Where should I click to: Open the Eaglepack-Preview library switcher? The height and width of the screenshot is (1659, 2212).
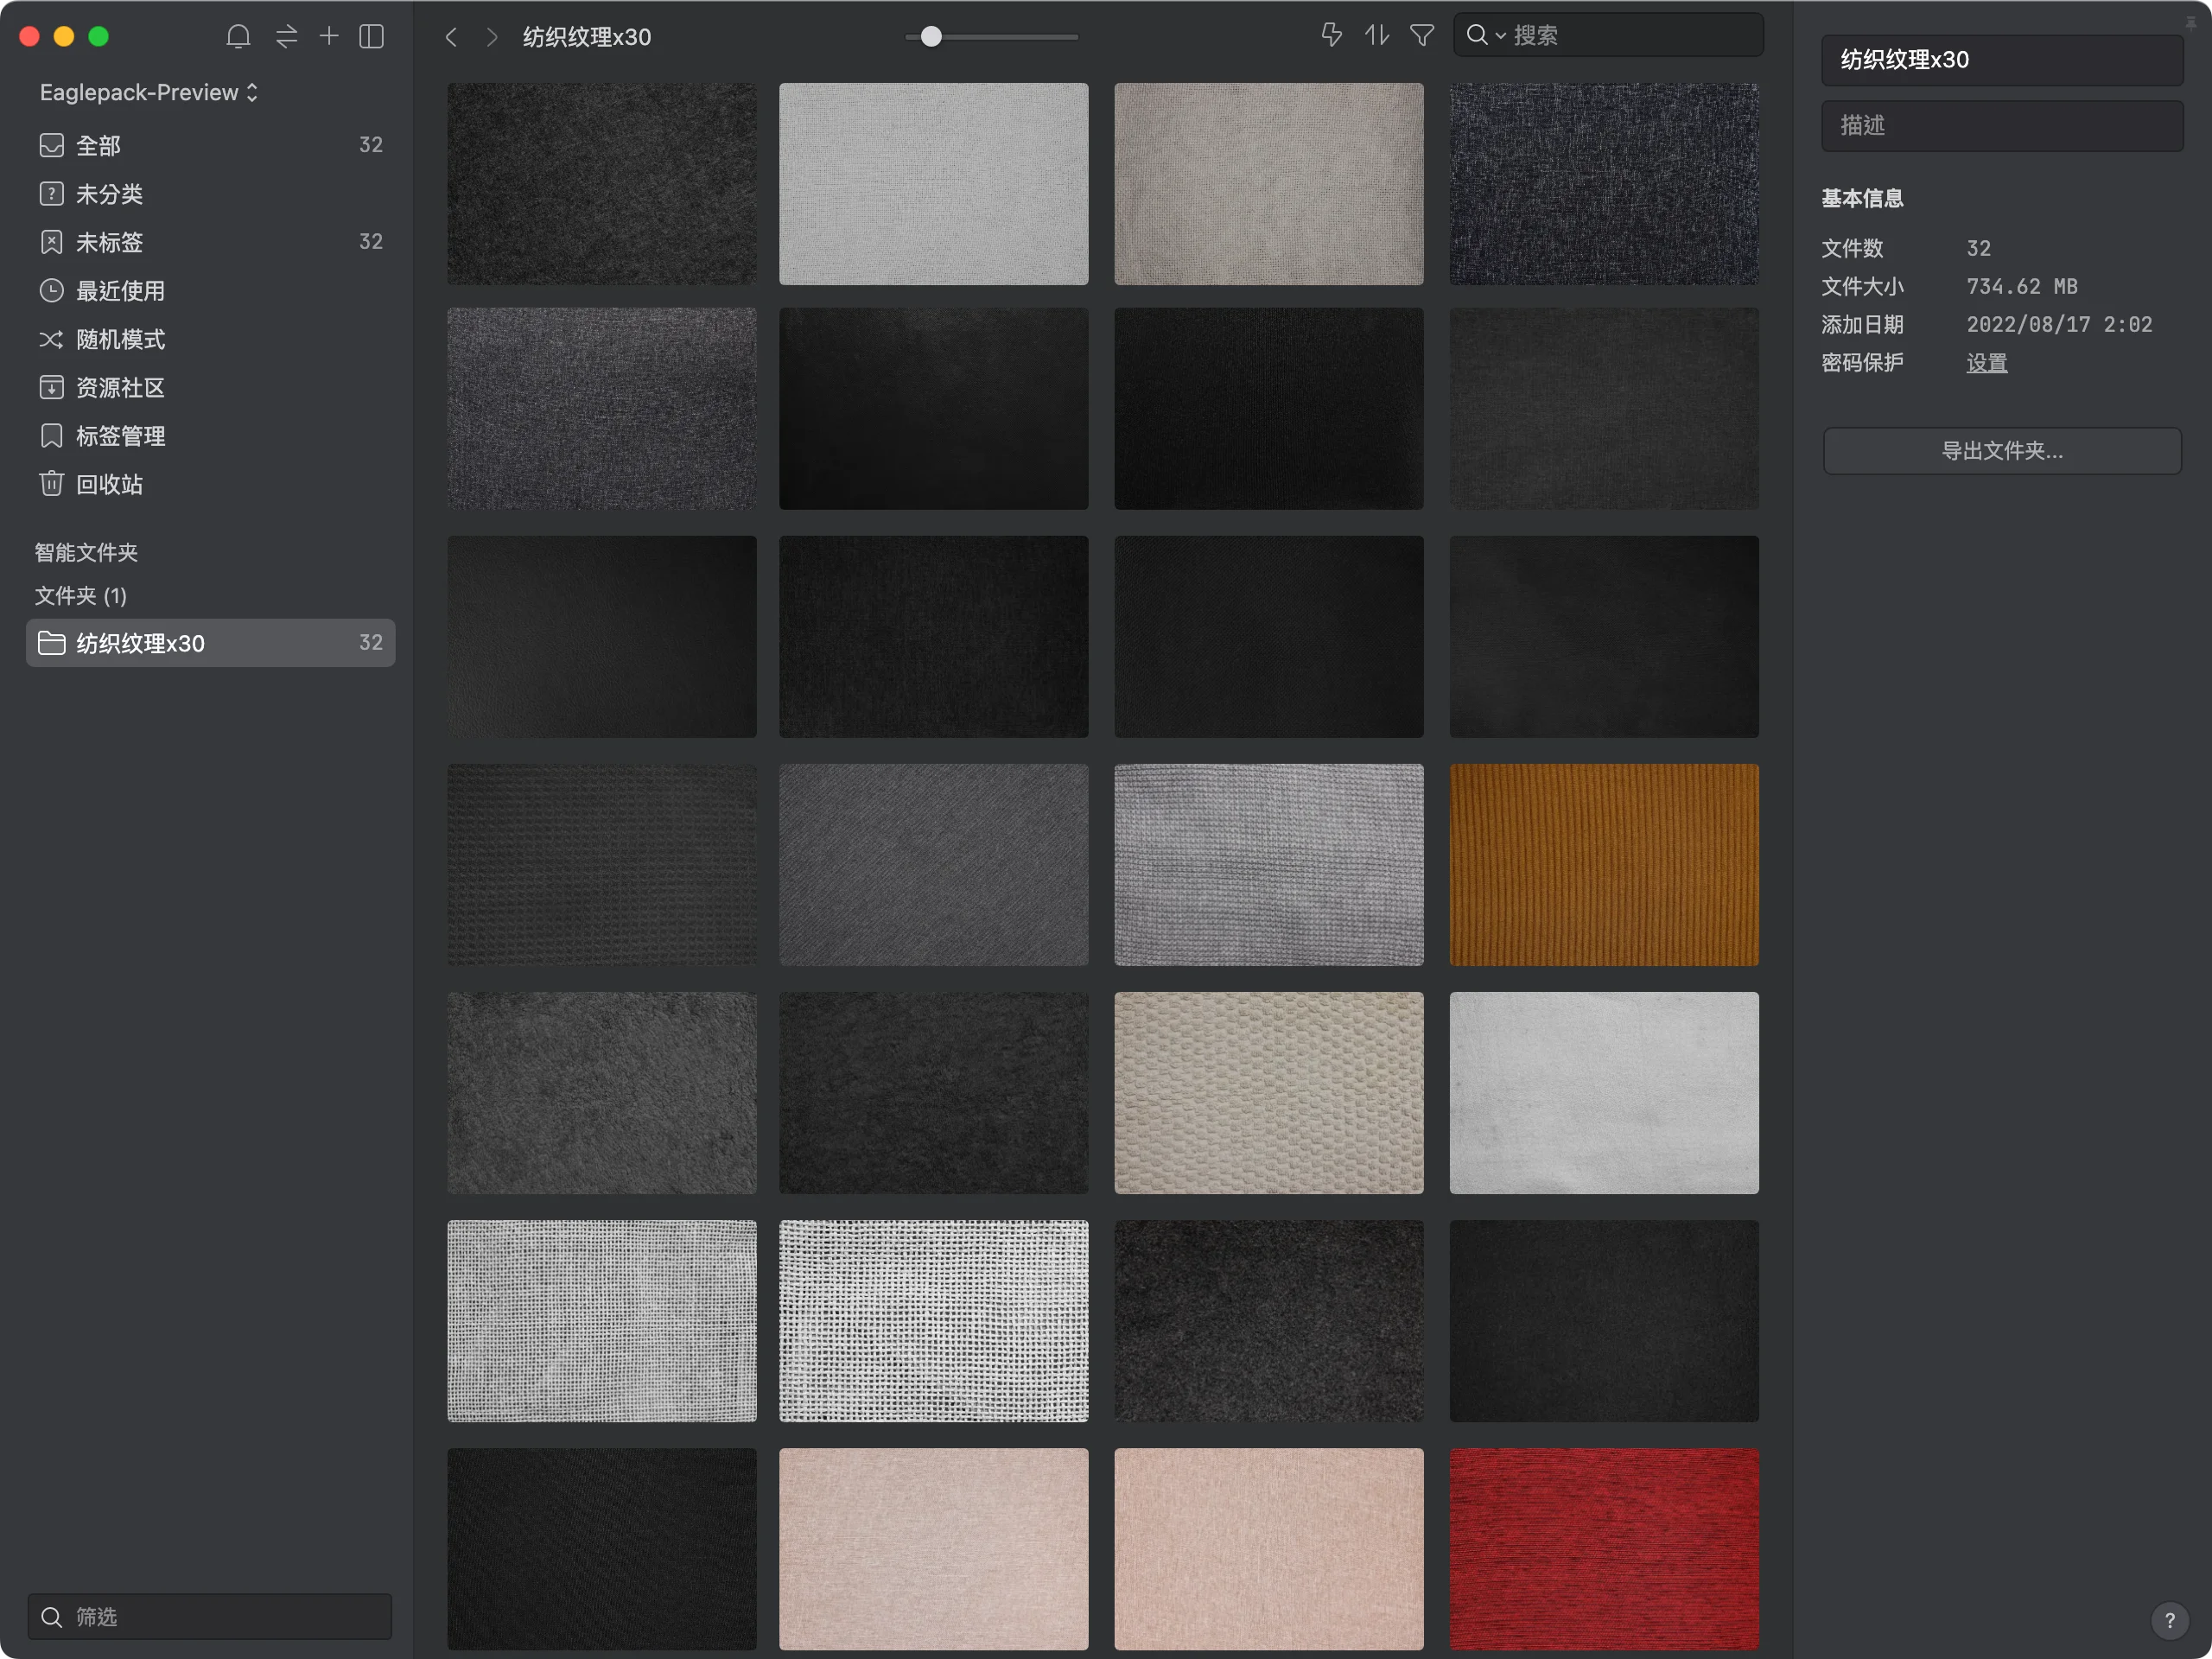pyautogui.click(x=149, y=92)
